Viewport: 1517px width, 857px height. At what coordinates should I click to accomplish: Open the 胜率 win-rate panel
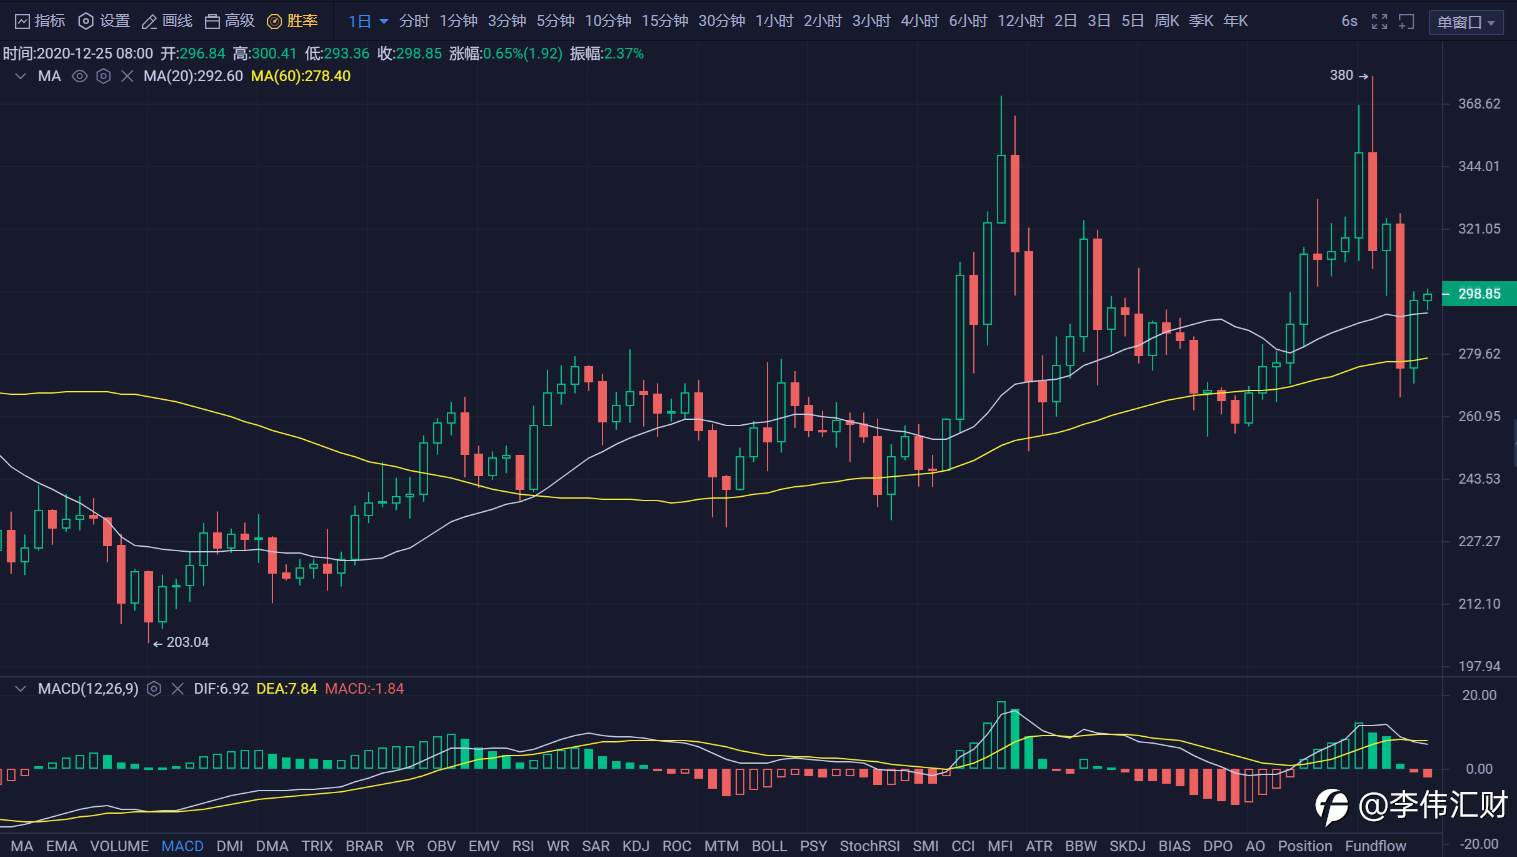click(x=292, y=21)
